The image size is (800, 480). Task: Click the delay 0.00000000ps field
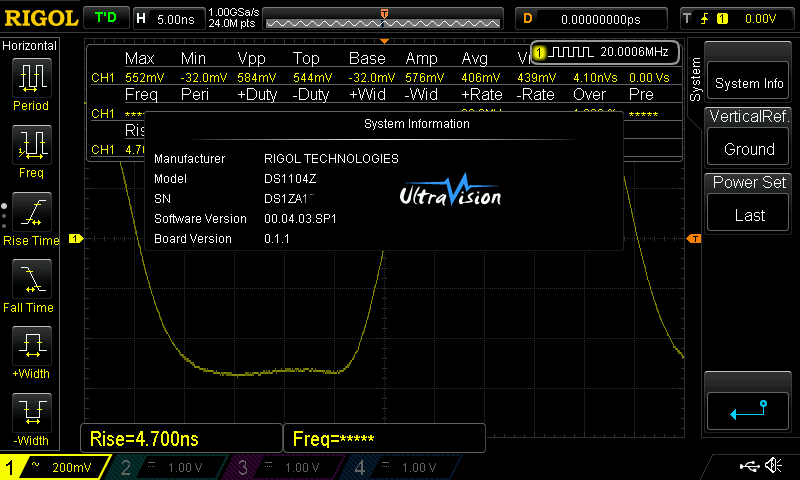tap(591, 19)
